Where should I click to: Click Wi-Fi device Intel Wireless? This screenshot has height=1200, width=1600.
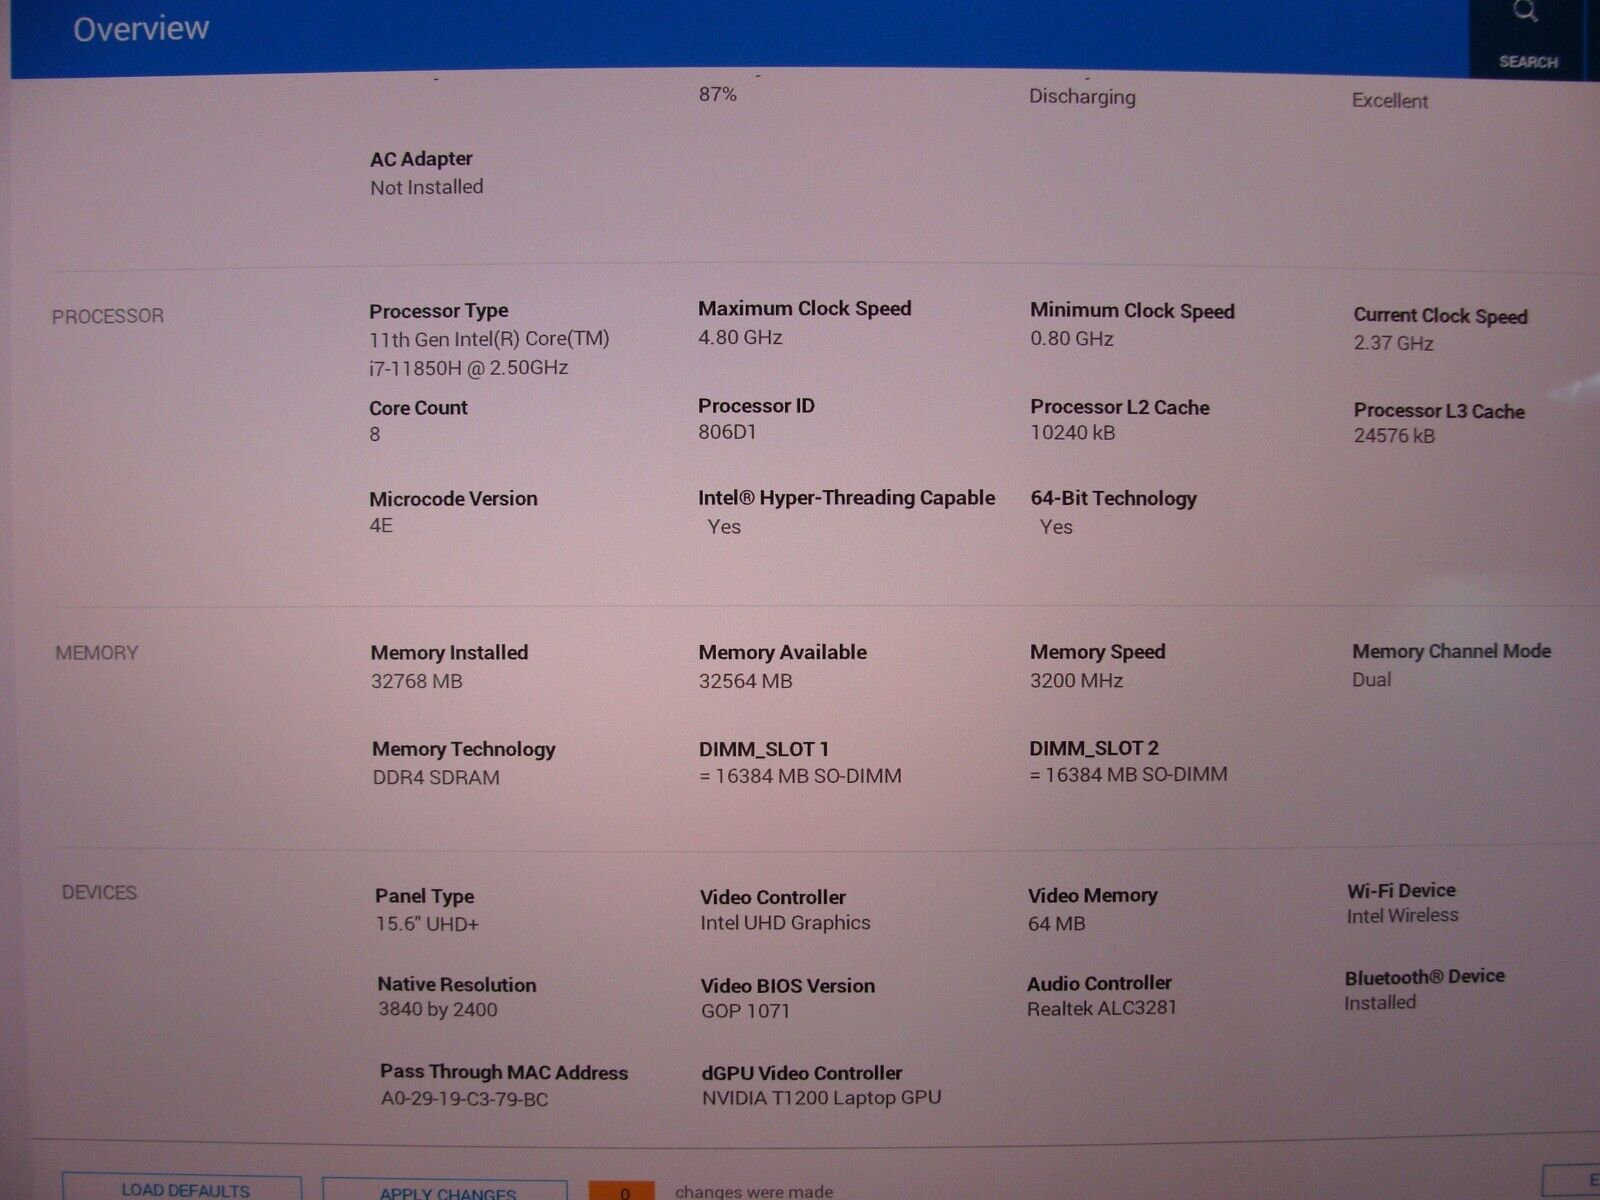pos(1402,915)
